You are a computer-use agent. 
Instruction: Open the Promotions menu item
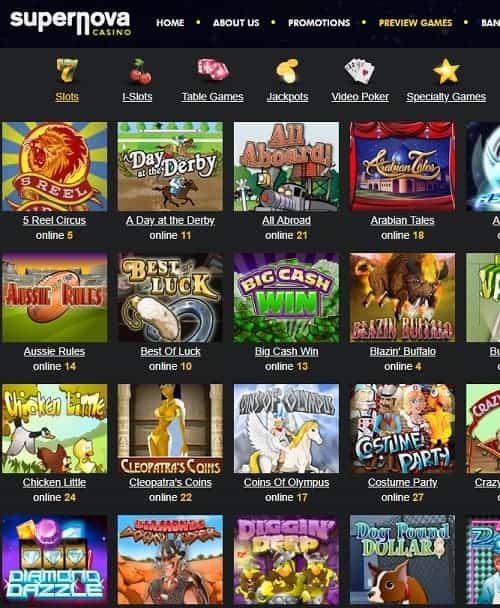coord(319,23)
